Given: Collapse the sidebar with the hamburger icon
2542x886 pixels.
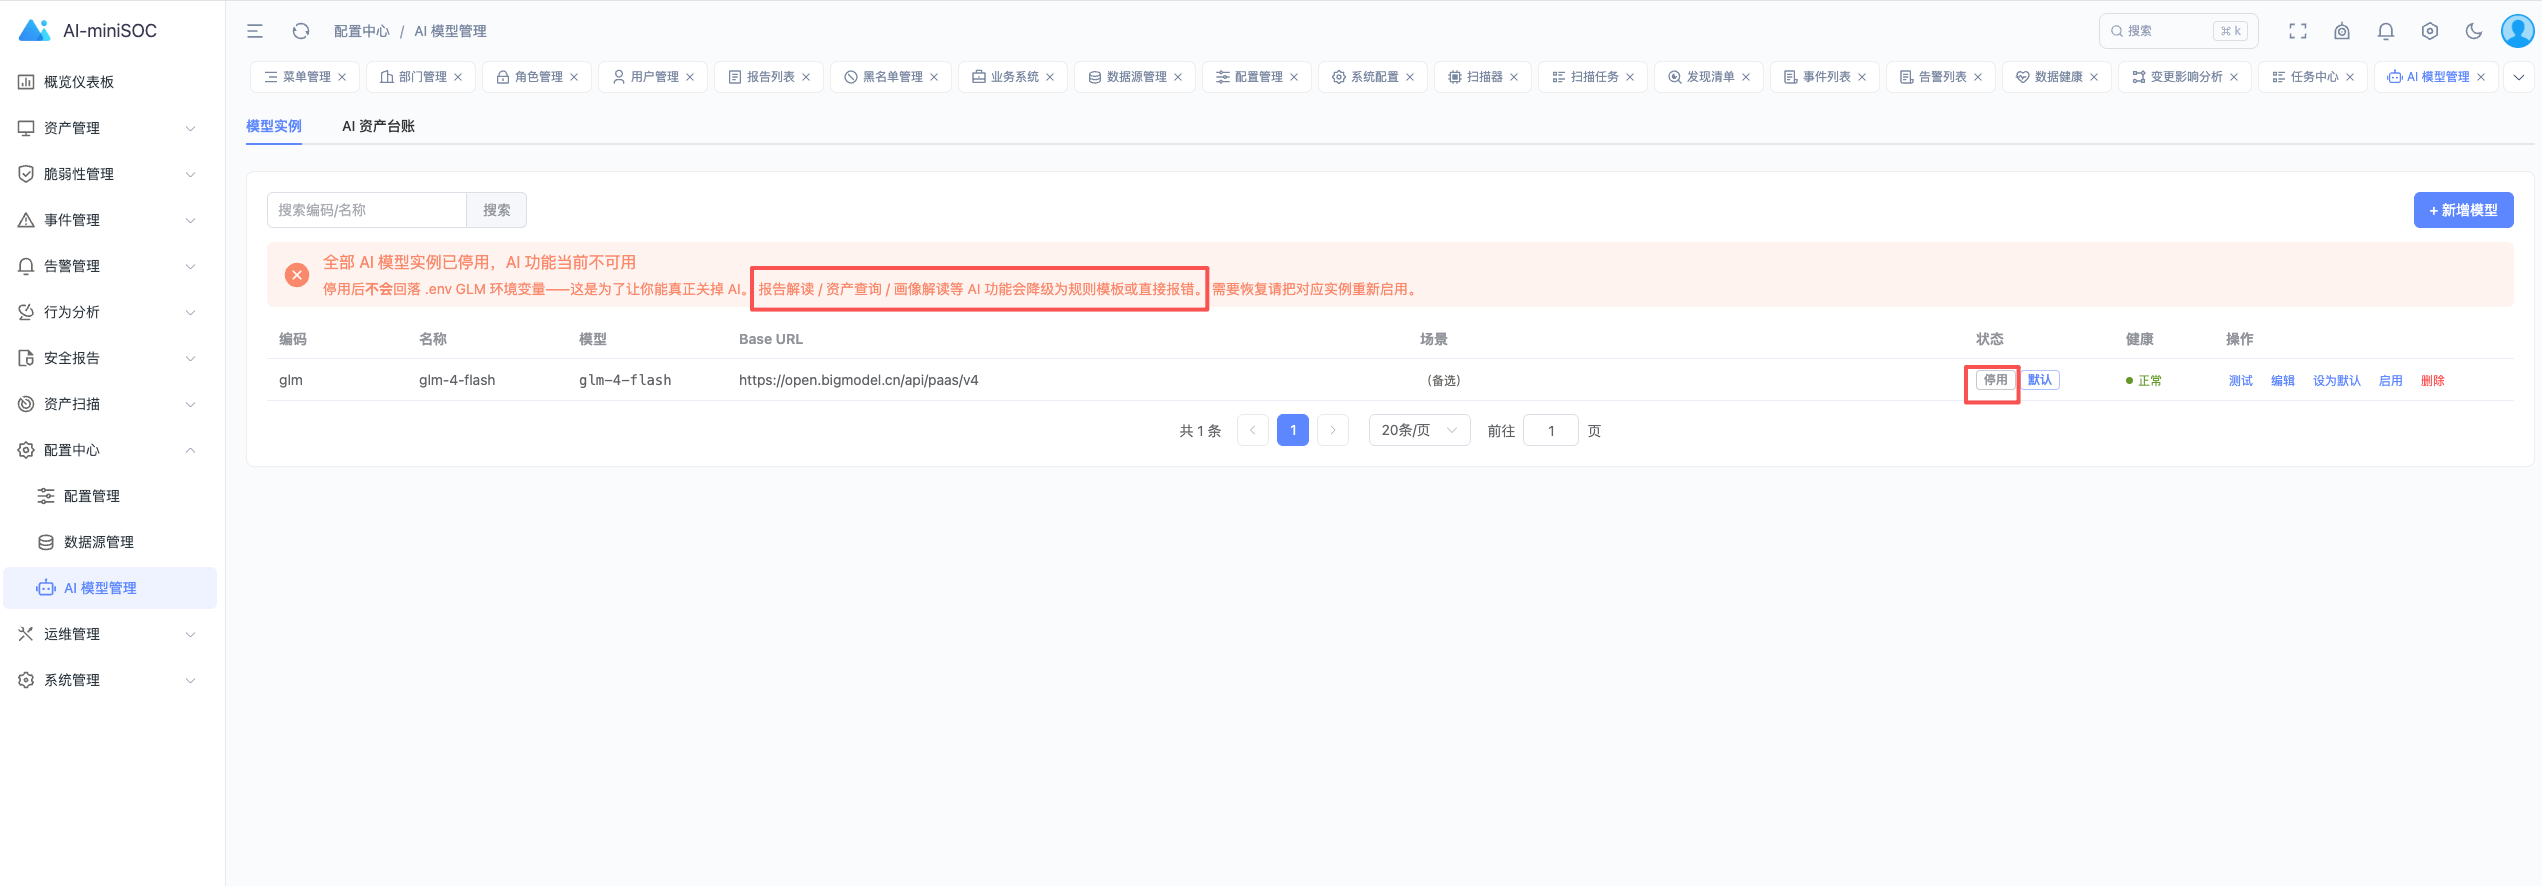Looking at the screenshot, I should click(x=255, y=31).
